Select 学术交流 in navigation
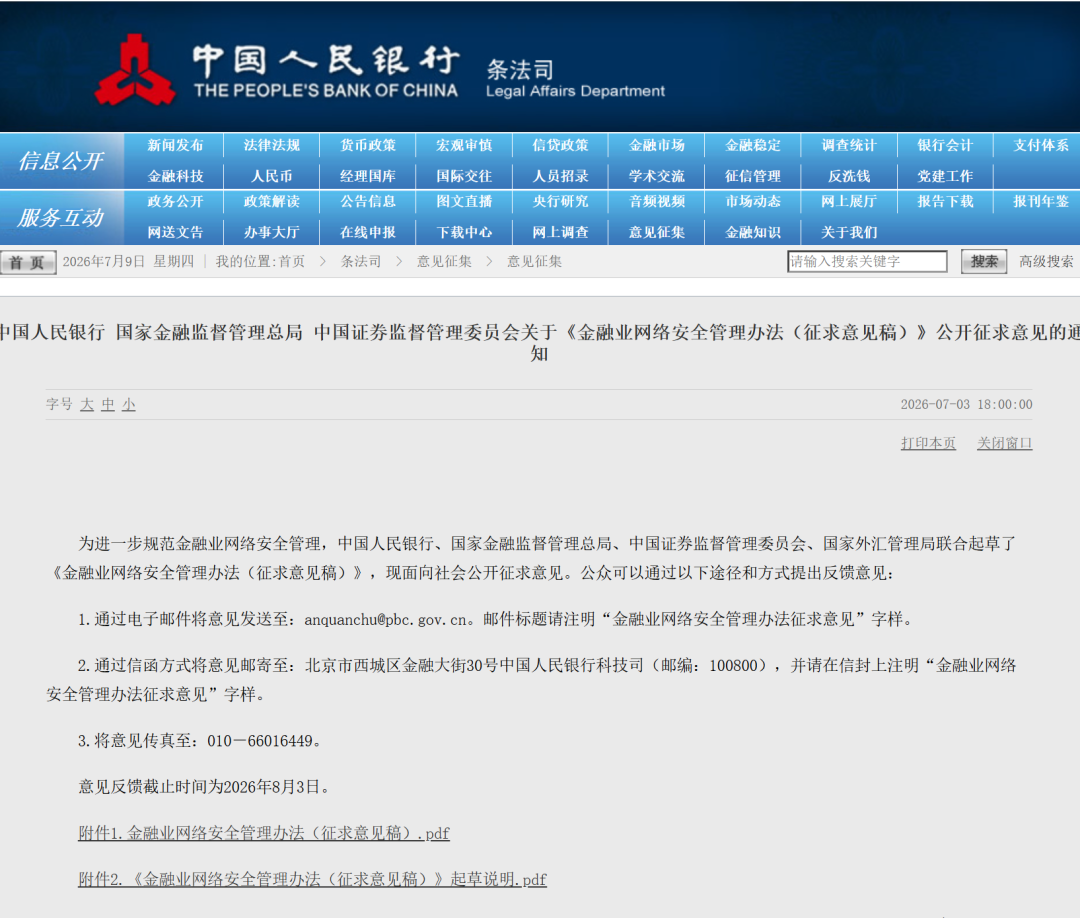 click(656, 176)
